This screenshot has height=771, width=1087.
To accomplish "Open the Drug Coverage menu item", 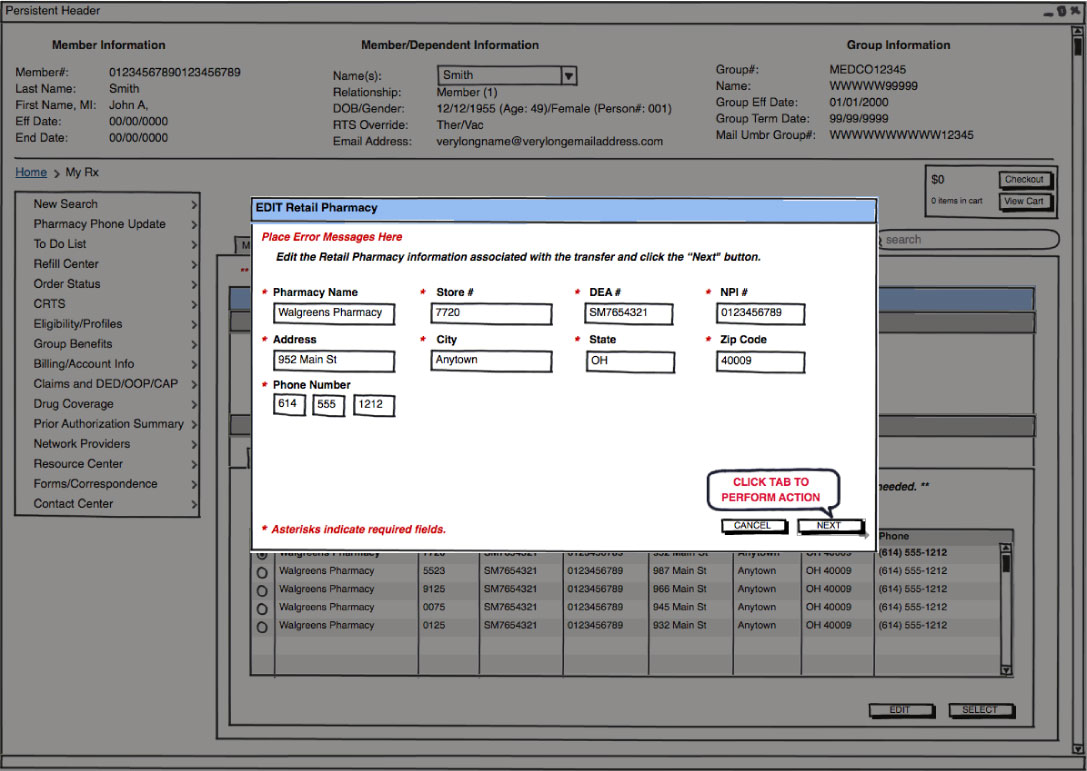I will click(x=73, y=404).
